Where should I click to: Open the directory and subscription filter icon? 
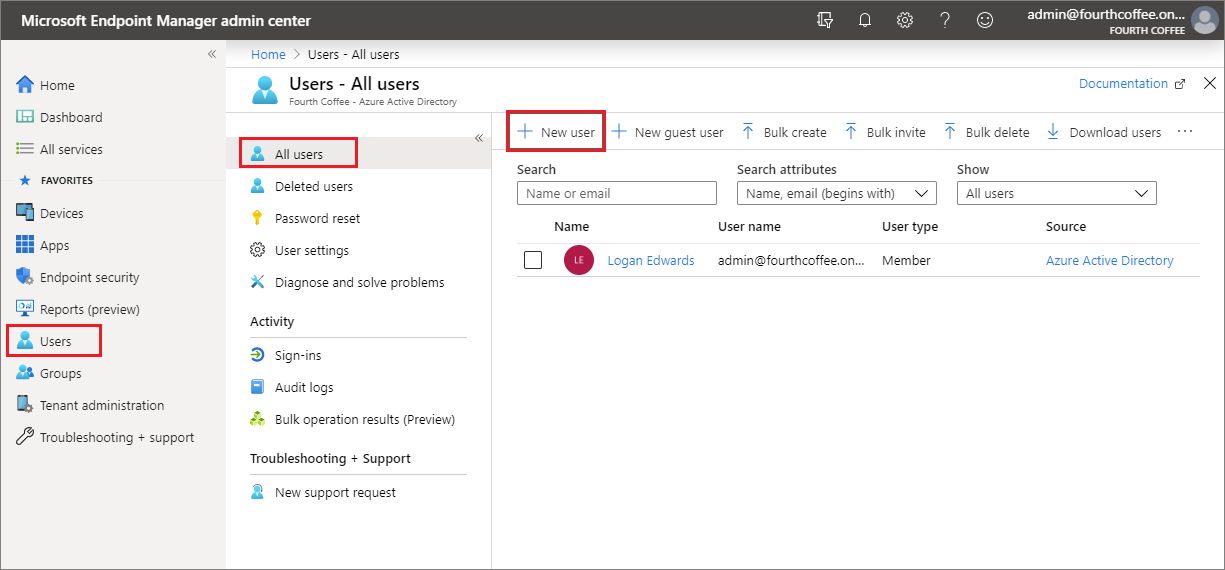point(825,20)
